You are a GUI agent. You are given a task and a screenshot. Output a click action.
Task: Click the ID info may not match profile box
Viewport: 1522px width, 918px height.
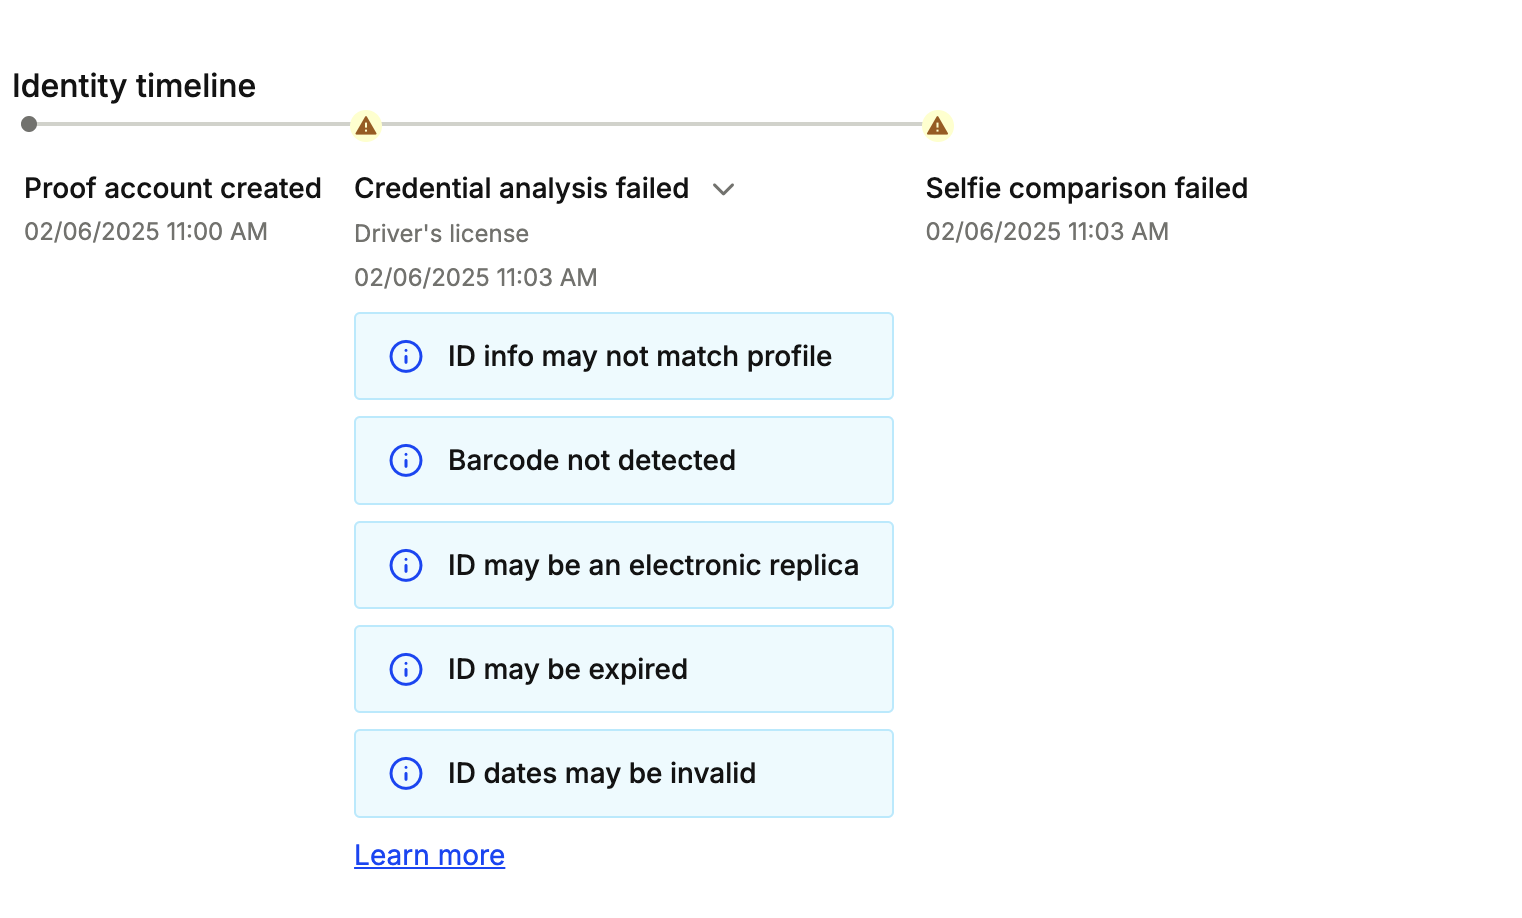[x=624, y=356]
